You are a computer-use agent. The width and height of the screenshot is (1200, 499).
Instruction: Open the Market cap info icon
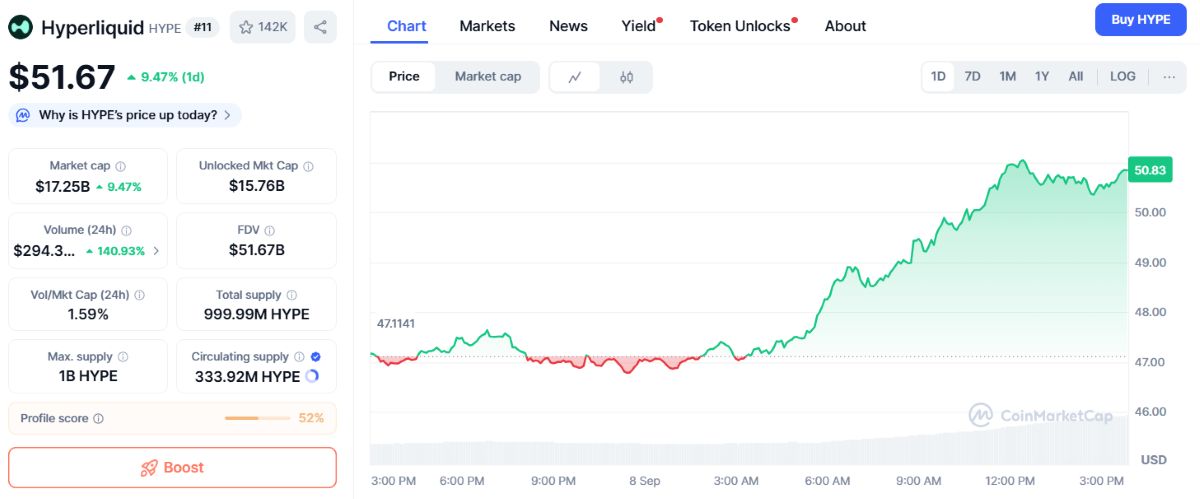(121, 166)
